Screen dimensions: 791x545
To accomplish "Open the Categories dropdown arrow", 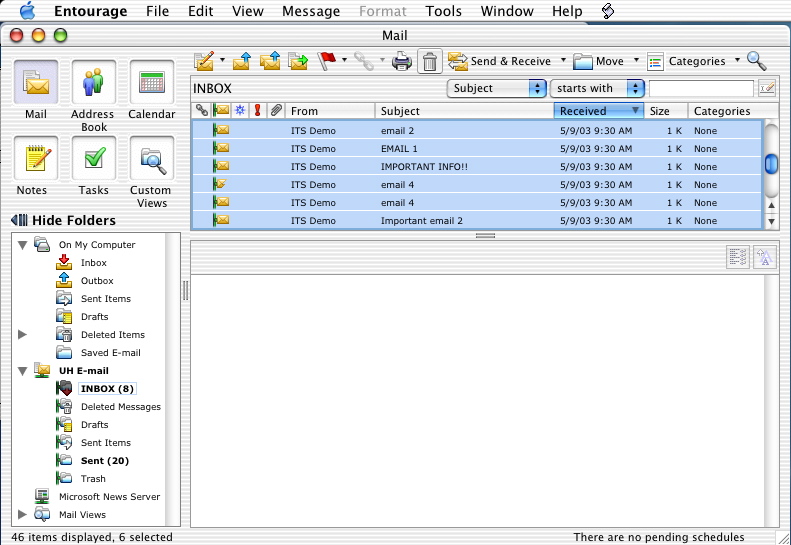I will coord(737,60).
